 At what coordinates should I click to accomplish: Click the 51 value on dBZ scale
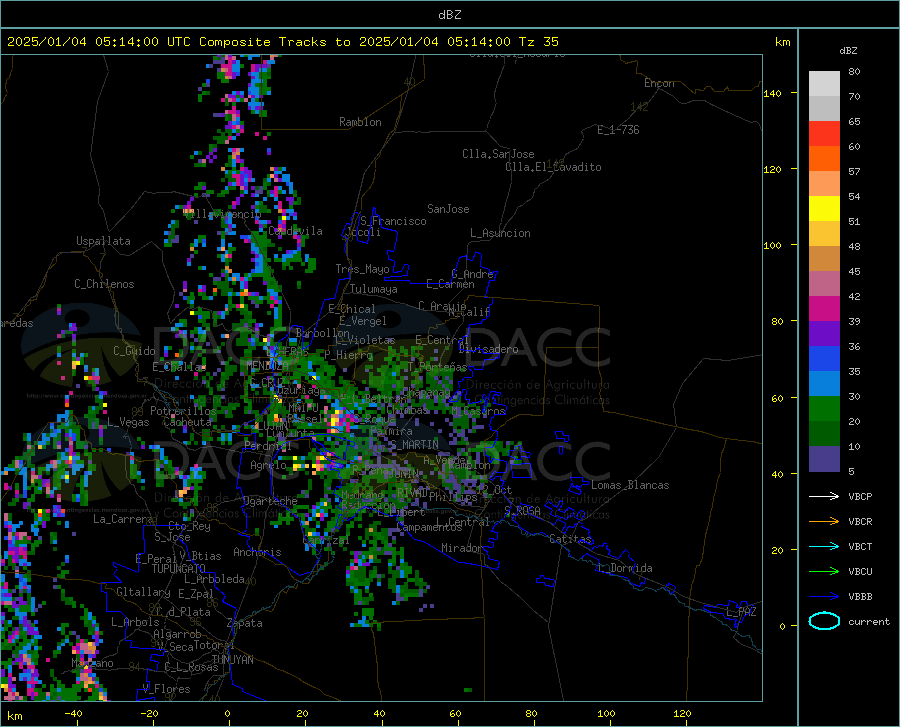[854, 221]
